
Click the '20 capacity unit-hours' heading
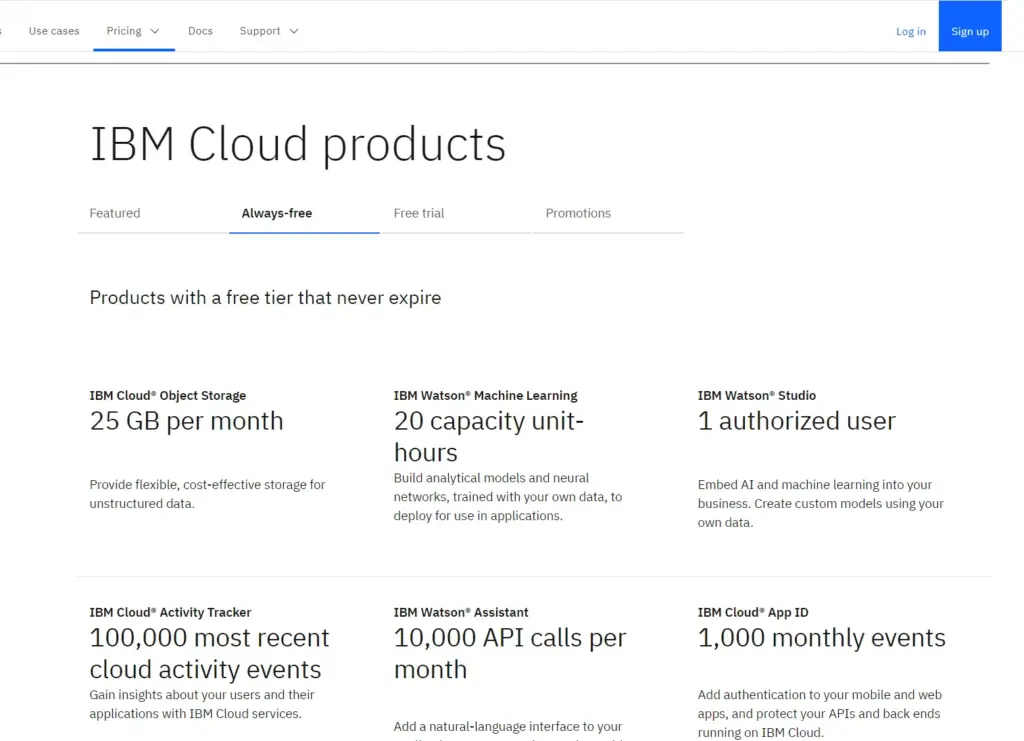point(488,437)
